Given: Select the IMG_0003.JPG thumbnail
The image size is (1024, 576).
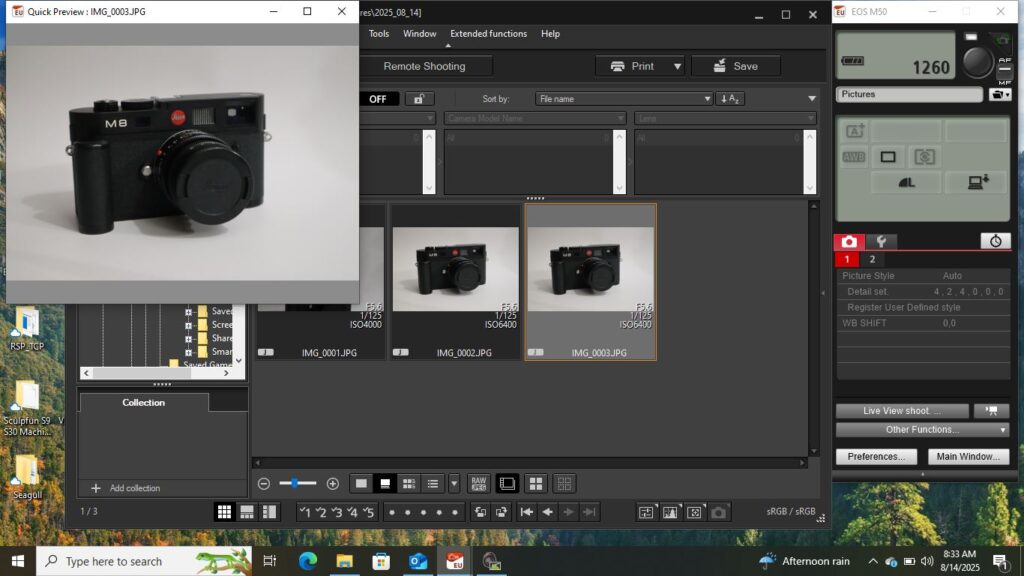Looking at the screenshot, I should pyautogui.click(x=591, y=282).
